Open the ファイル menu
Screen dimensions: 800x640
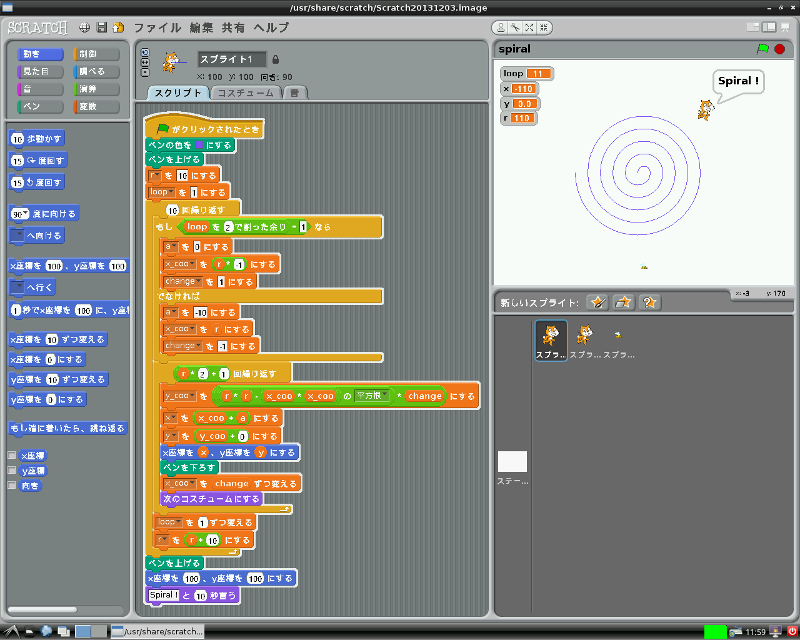pos(157,28)
